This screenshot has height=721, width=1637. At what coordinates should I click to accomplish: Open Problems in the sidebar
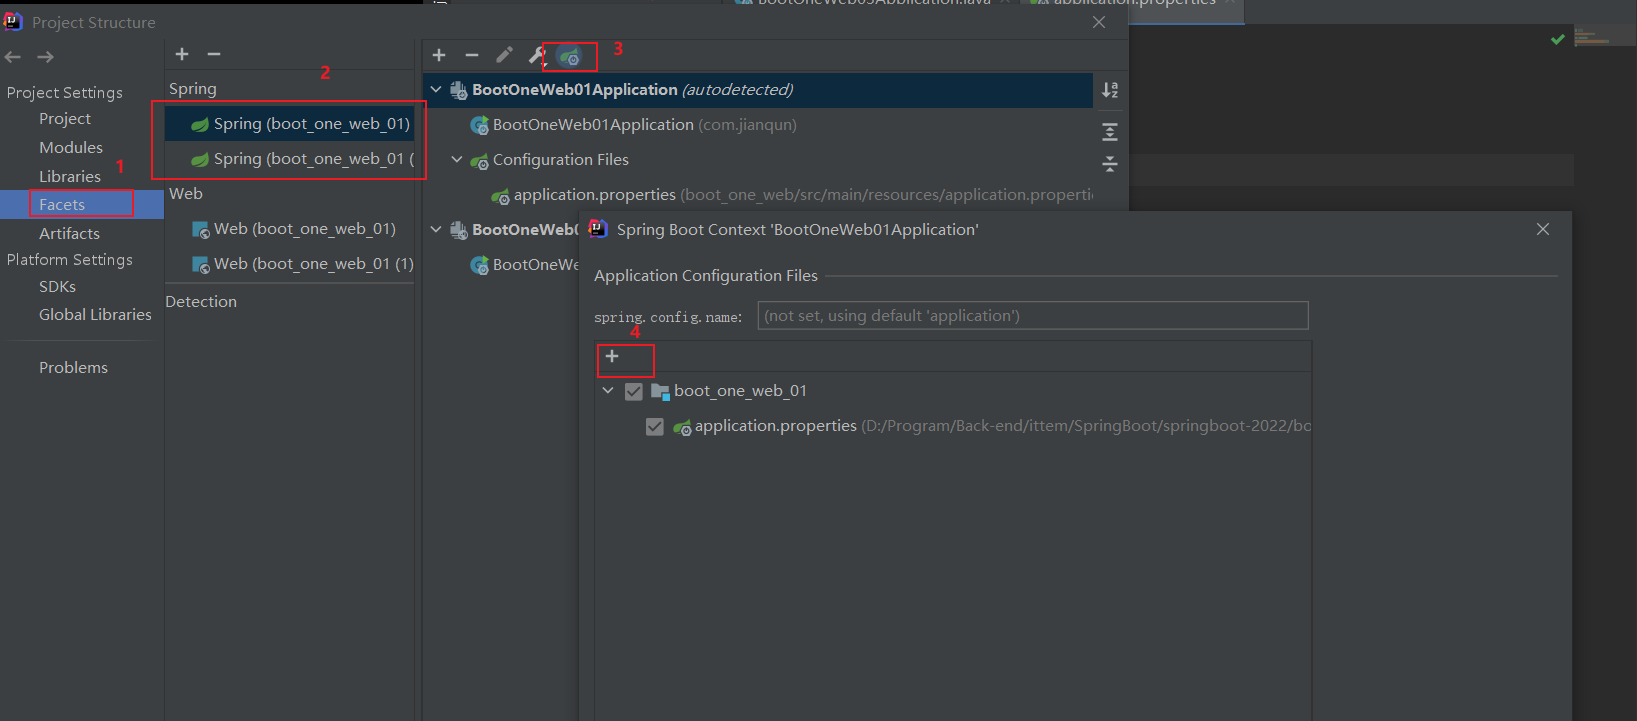click(73, 367)
